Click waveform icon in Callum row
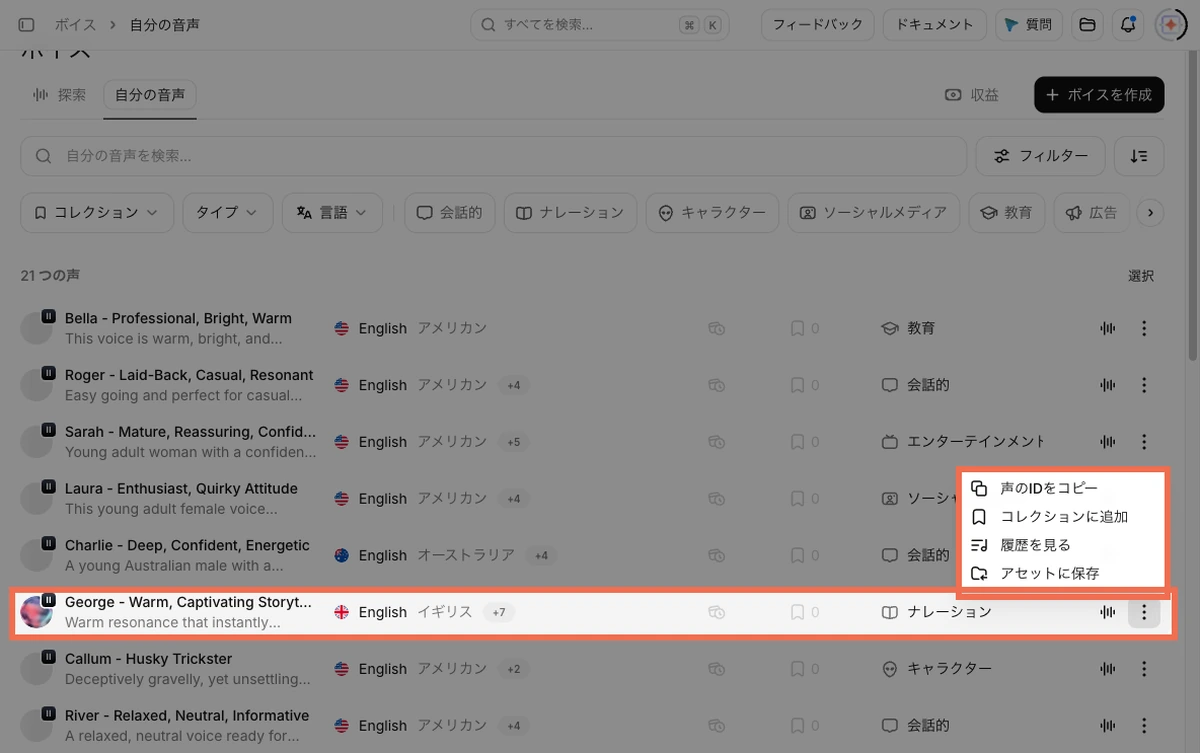Viewport: 1200px width, 753px height. point(1107,669)
